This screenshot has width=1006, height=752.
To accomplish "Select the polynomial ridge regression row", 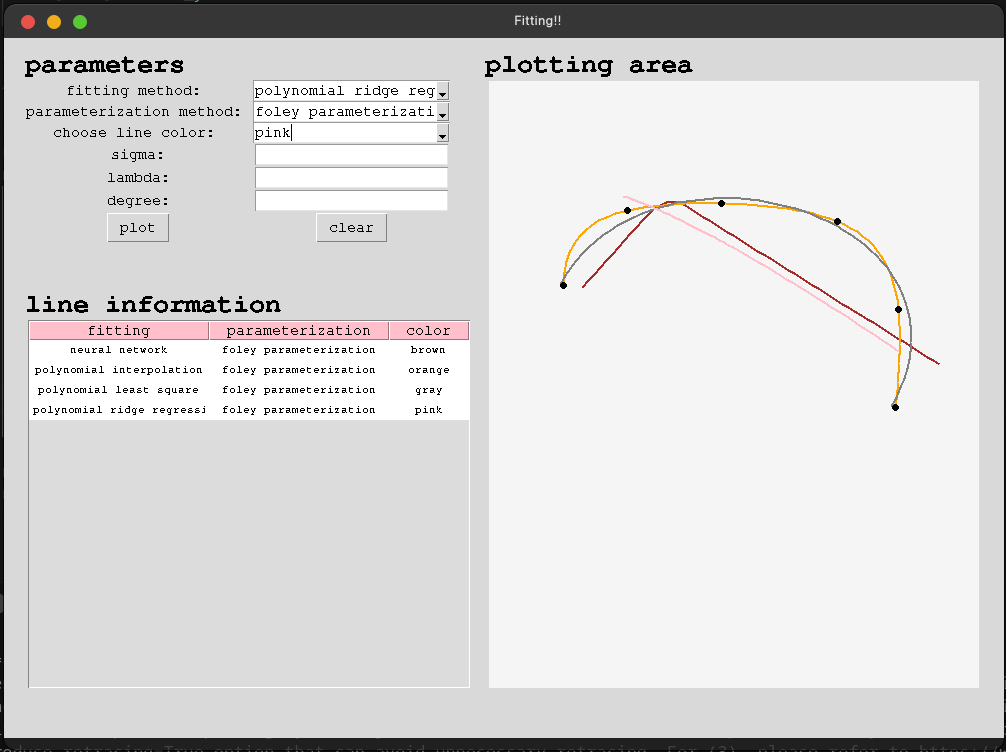I will tap(119, 410).
